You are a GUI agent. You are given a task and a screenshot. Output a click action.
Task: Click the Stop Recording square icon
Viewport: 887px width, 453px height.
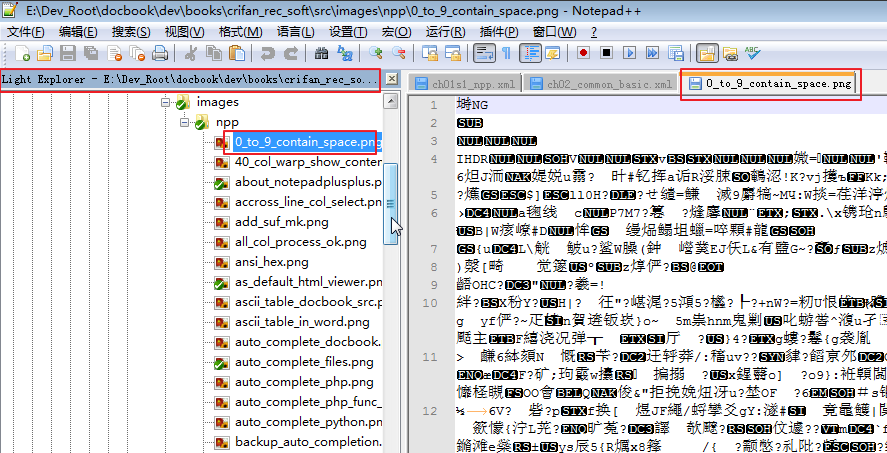point(606,53)
